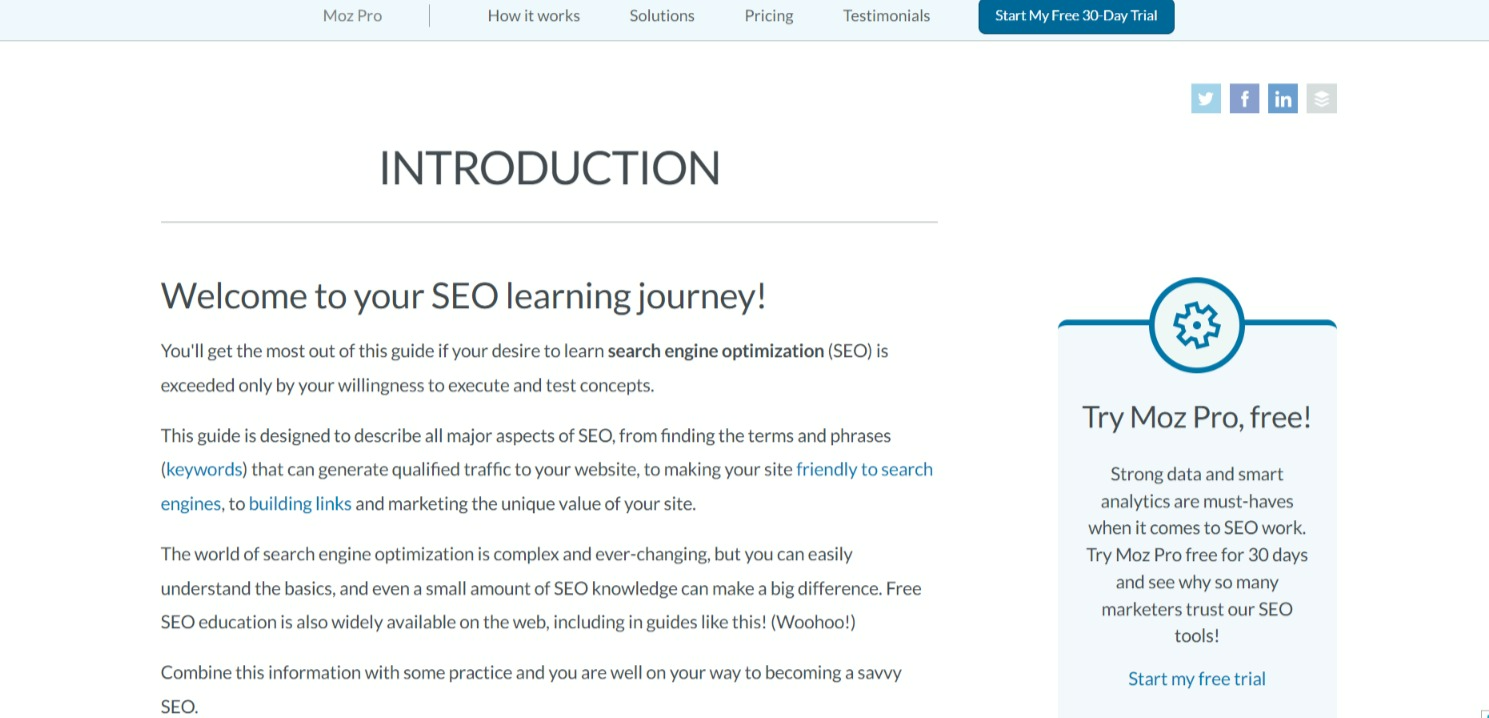Share the page via Buffer icon

1321,98
